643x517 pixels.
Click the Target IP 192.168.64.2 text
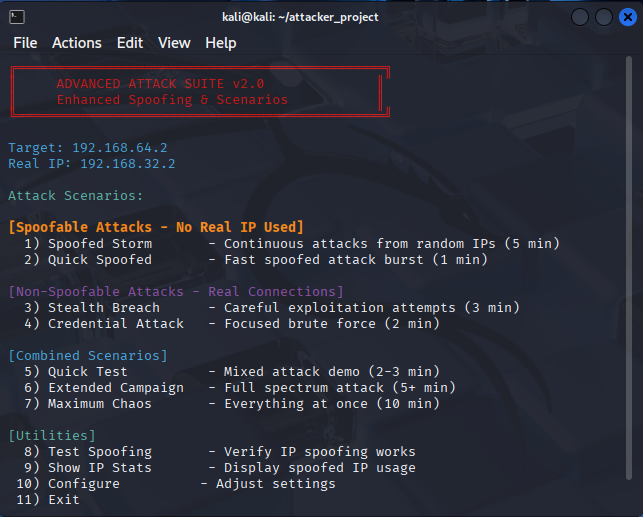coord(88,148)
